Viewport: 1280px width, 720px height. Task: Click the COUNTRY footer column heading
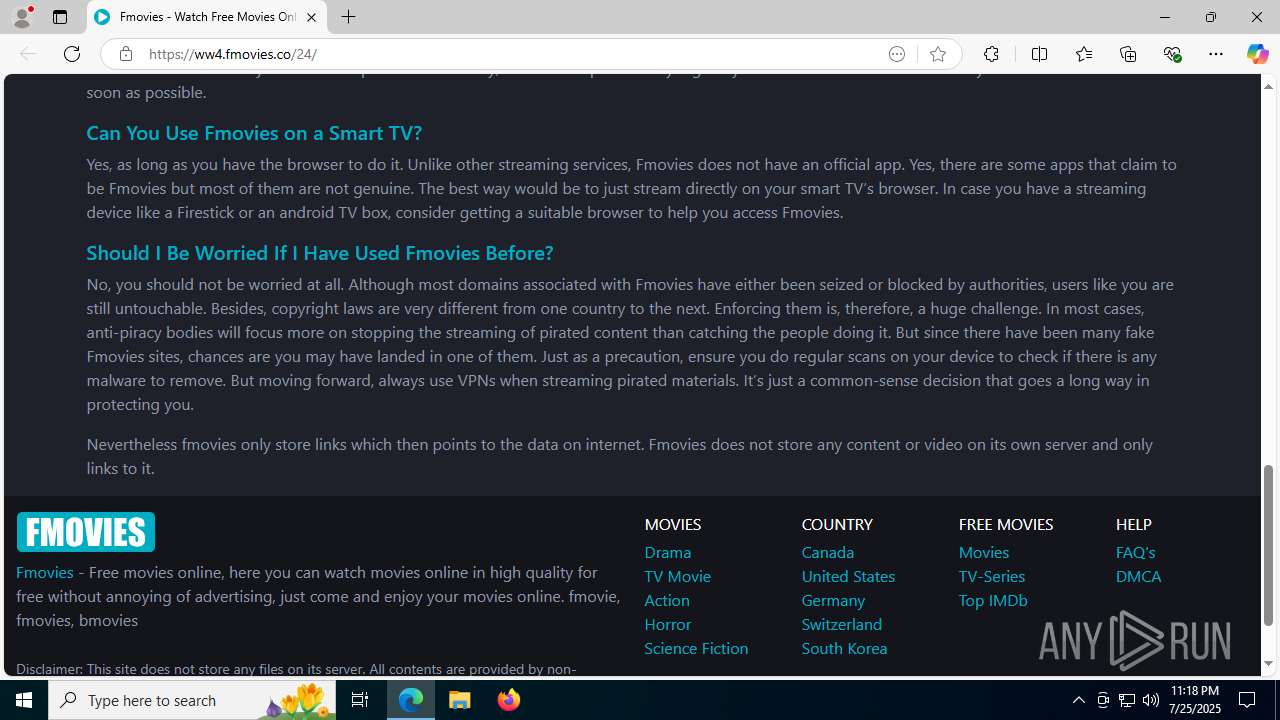[837, 524]
